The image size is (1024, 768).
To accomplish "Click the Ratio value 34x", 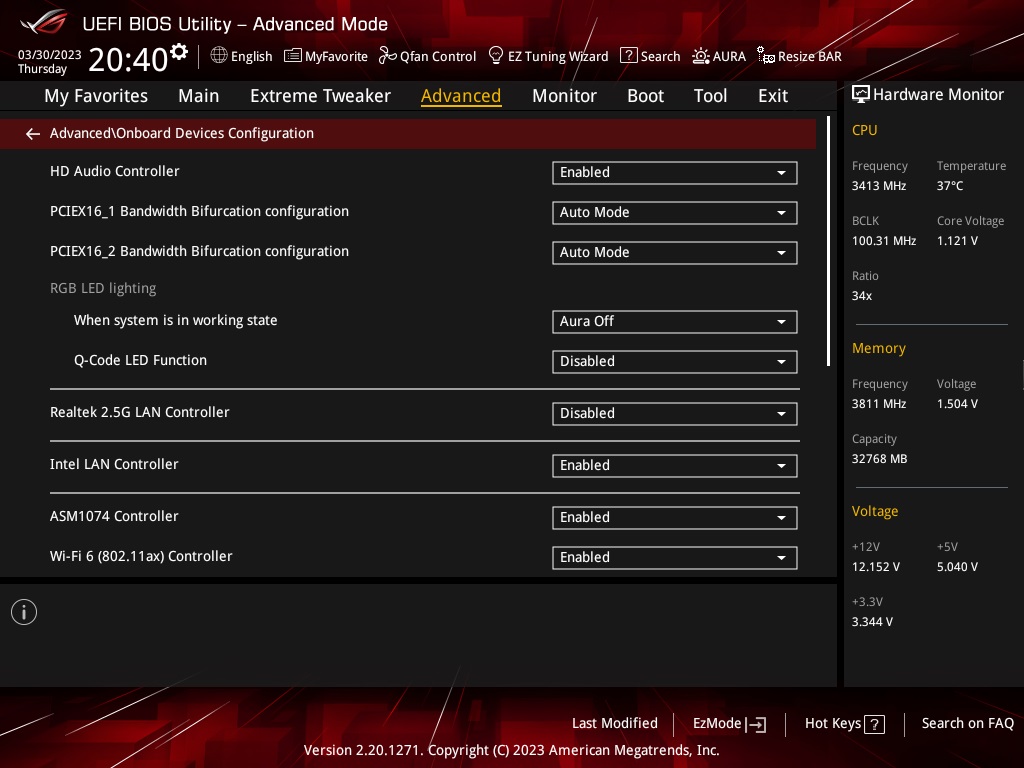I will click(x=861, y=296).
